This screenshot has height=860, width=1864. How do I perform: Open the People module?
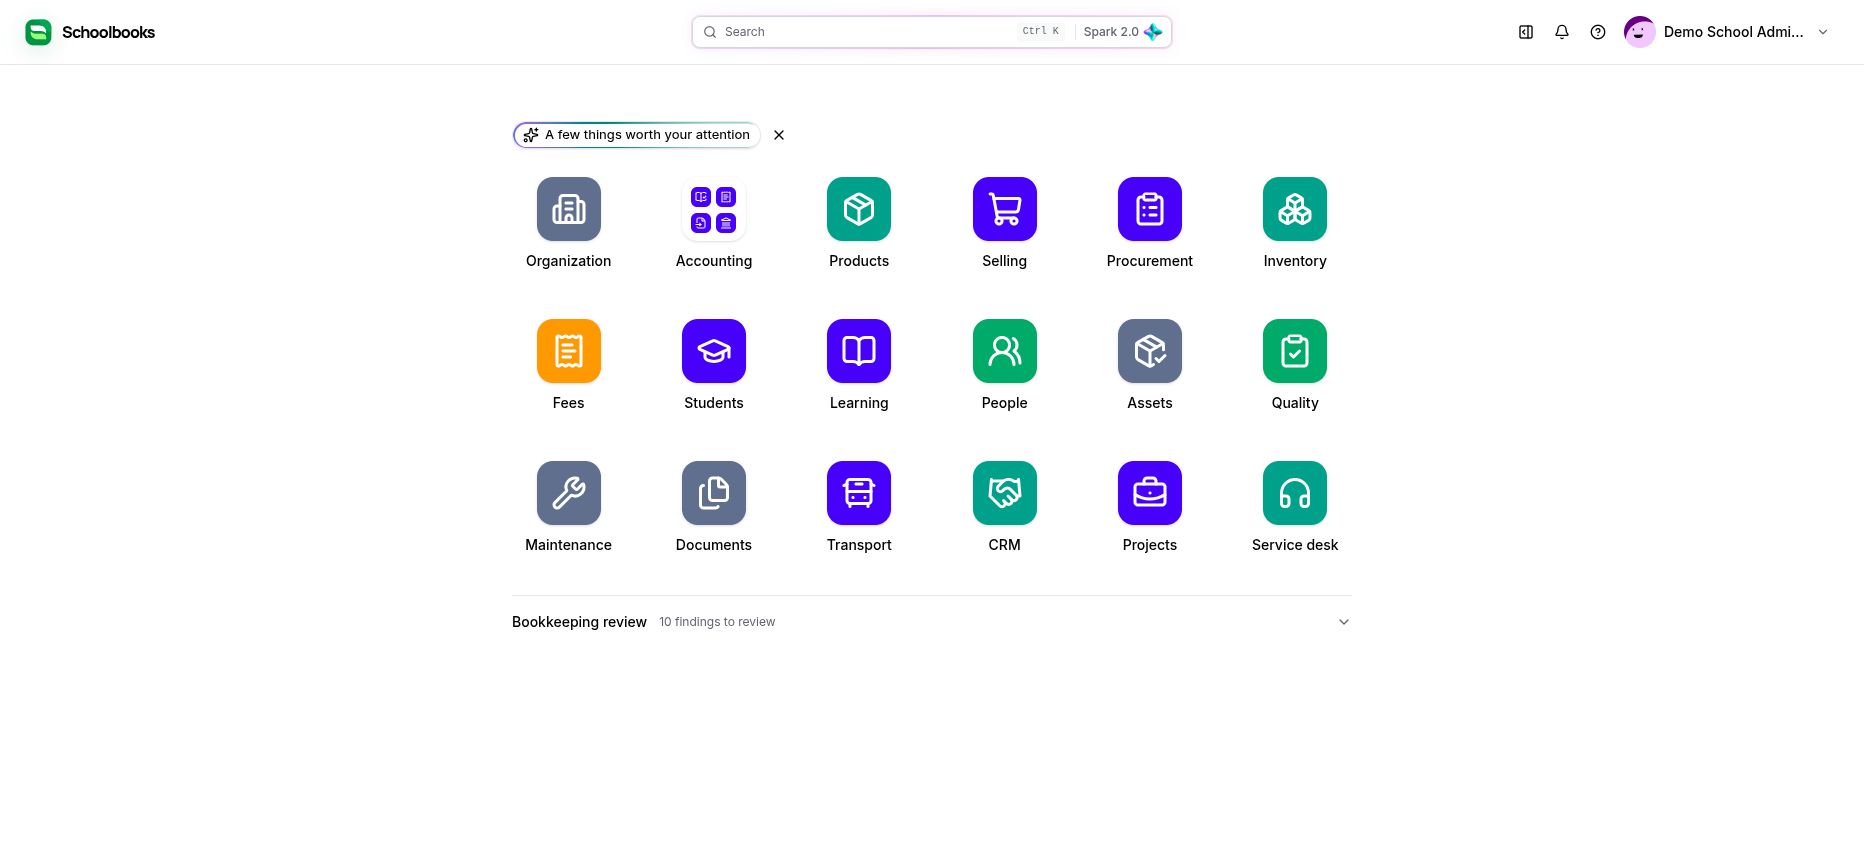tap(1005, 351)
